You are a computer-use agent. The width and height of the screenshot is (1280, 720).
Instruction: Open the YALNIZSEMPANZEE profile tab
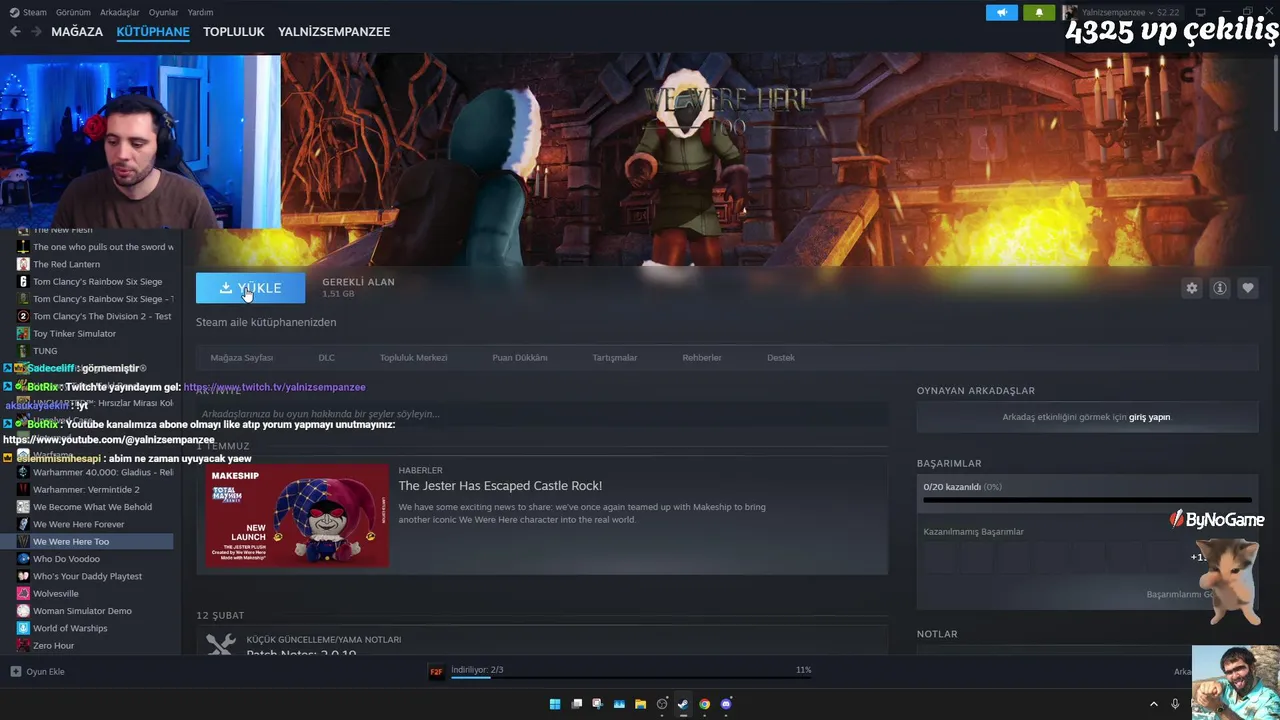pyautogui.click(x=334, y=32)
